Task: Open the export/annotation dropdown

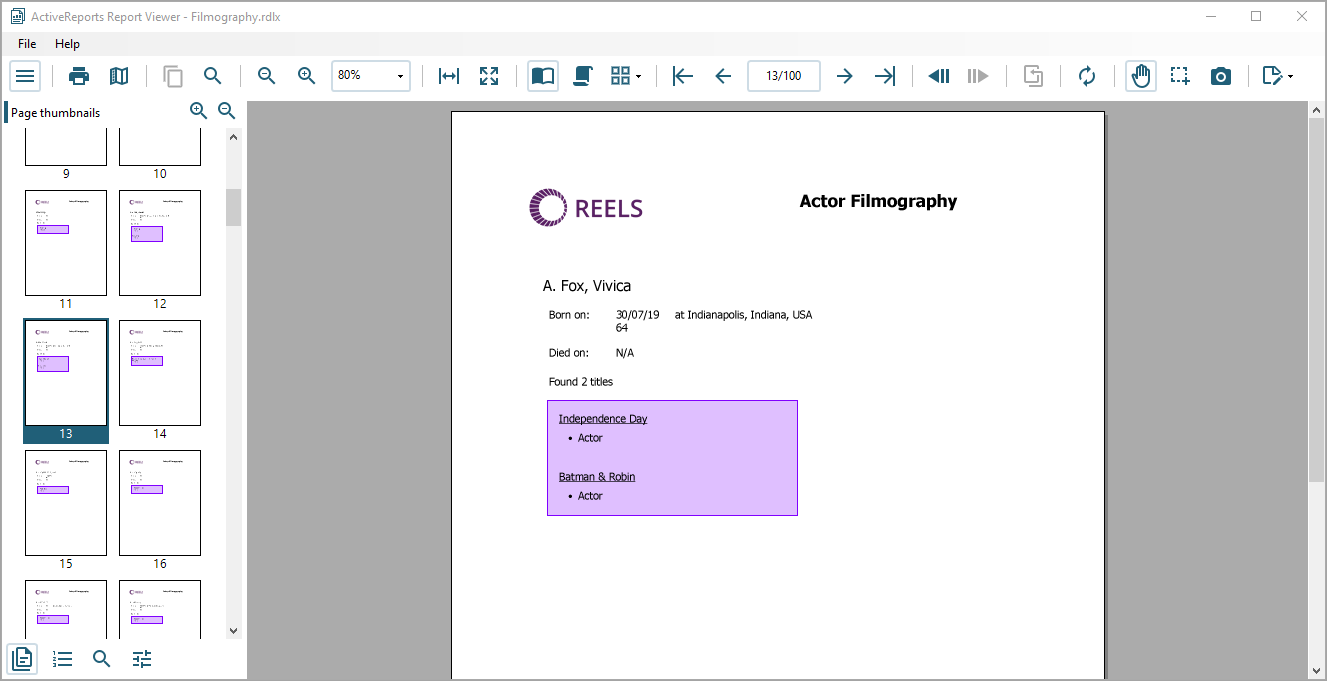Action: (x=1277, y=76)
